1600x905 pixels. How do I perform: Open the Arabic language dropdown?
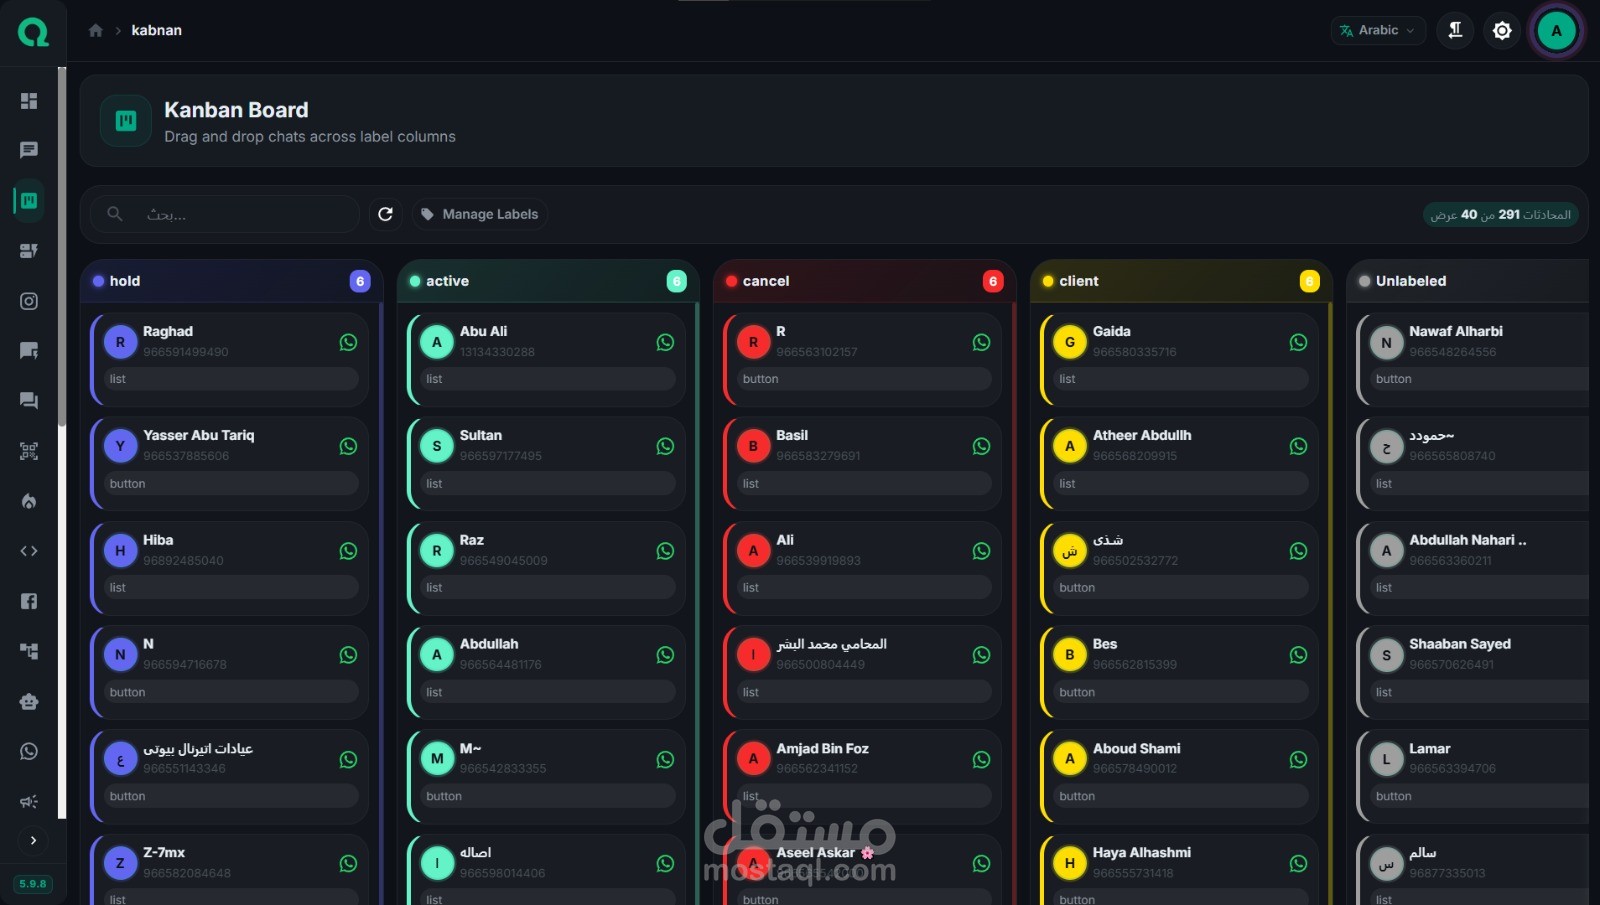click(x=1377, y=30)
